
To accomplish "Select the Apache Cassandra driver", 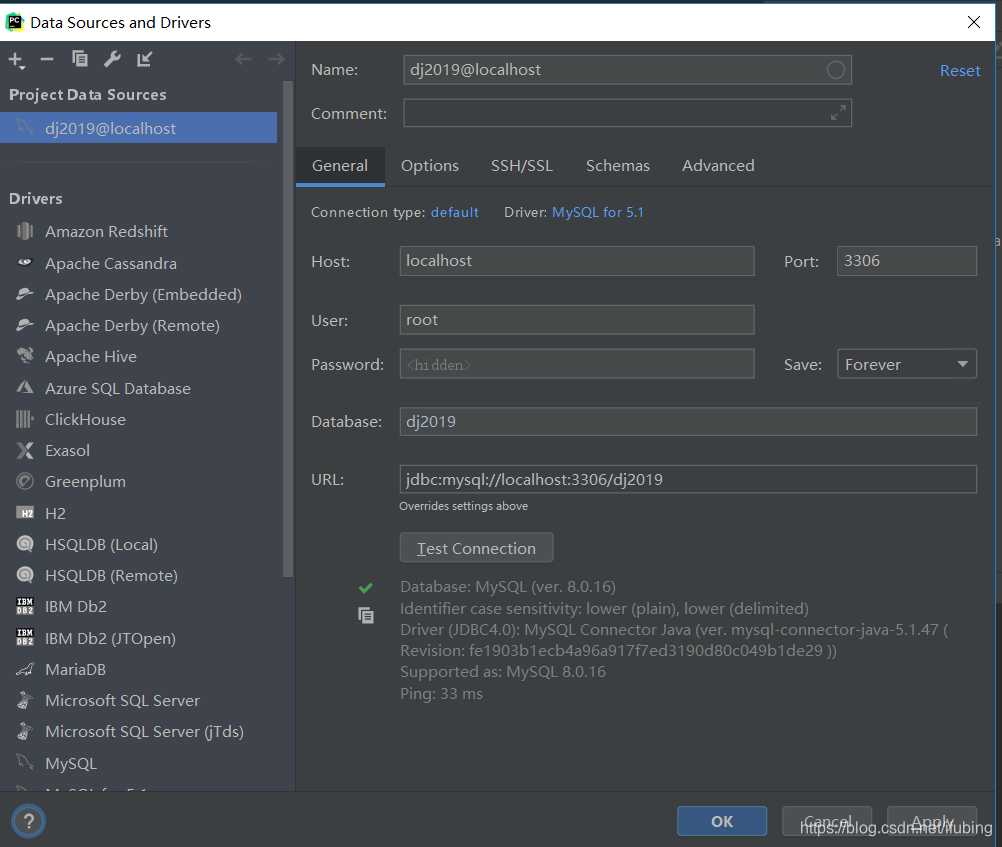I will coord(139,263).
